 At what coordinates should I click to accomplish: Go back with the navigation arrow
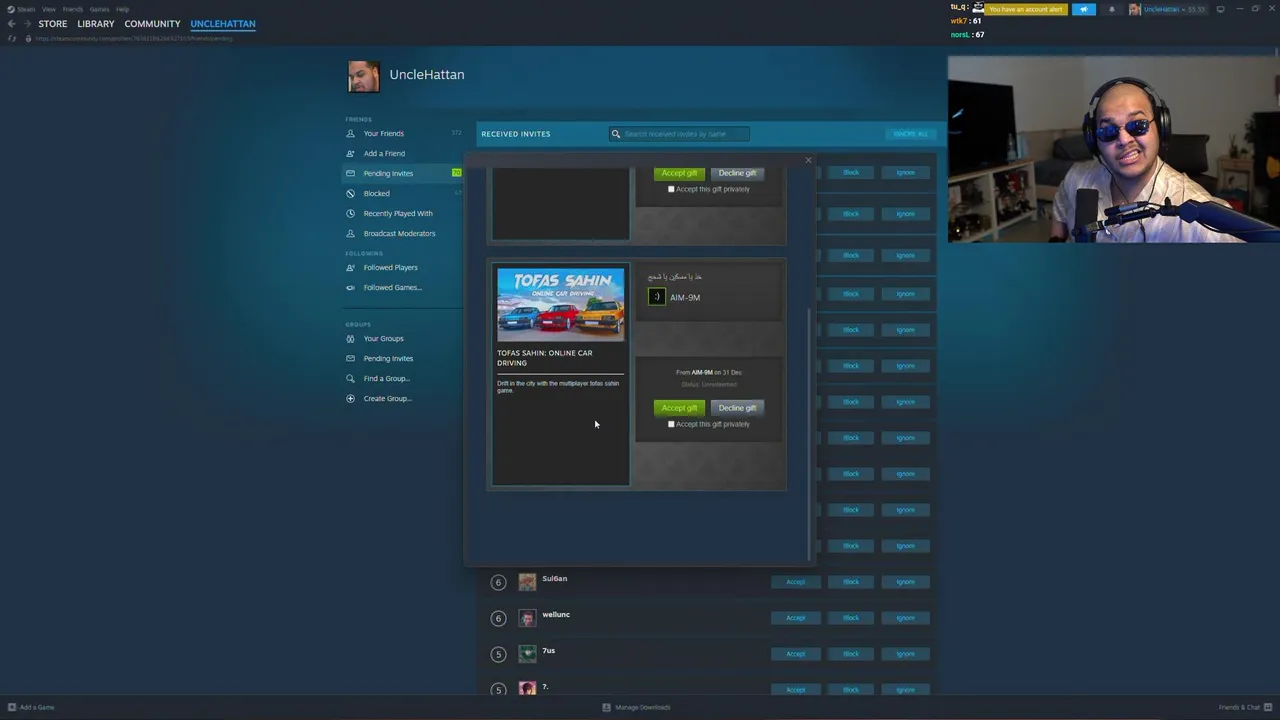[x=11, y=23]
